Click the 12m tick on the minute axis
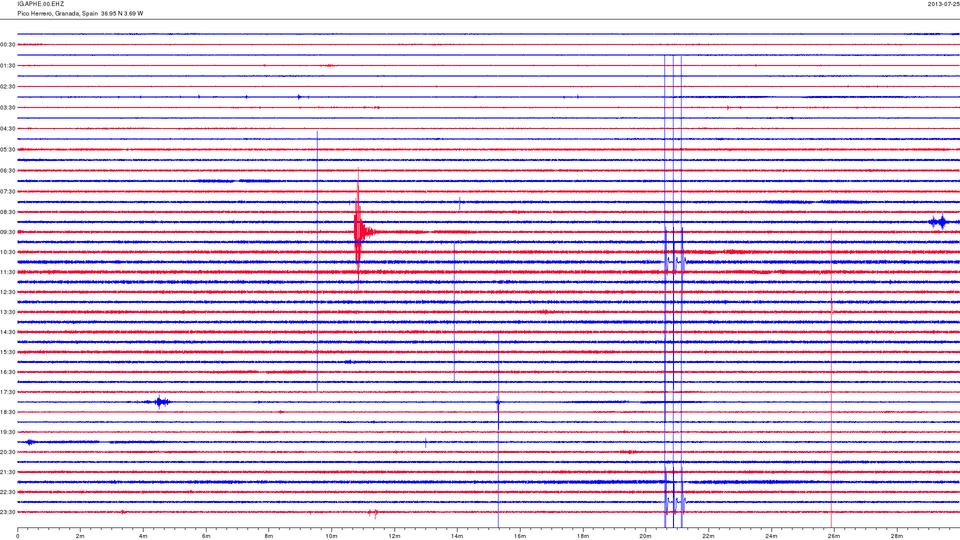Screen dimensions: 960x540 394,536
